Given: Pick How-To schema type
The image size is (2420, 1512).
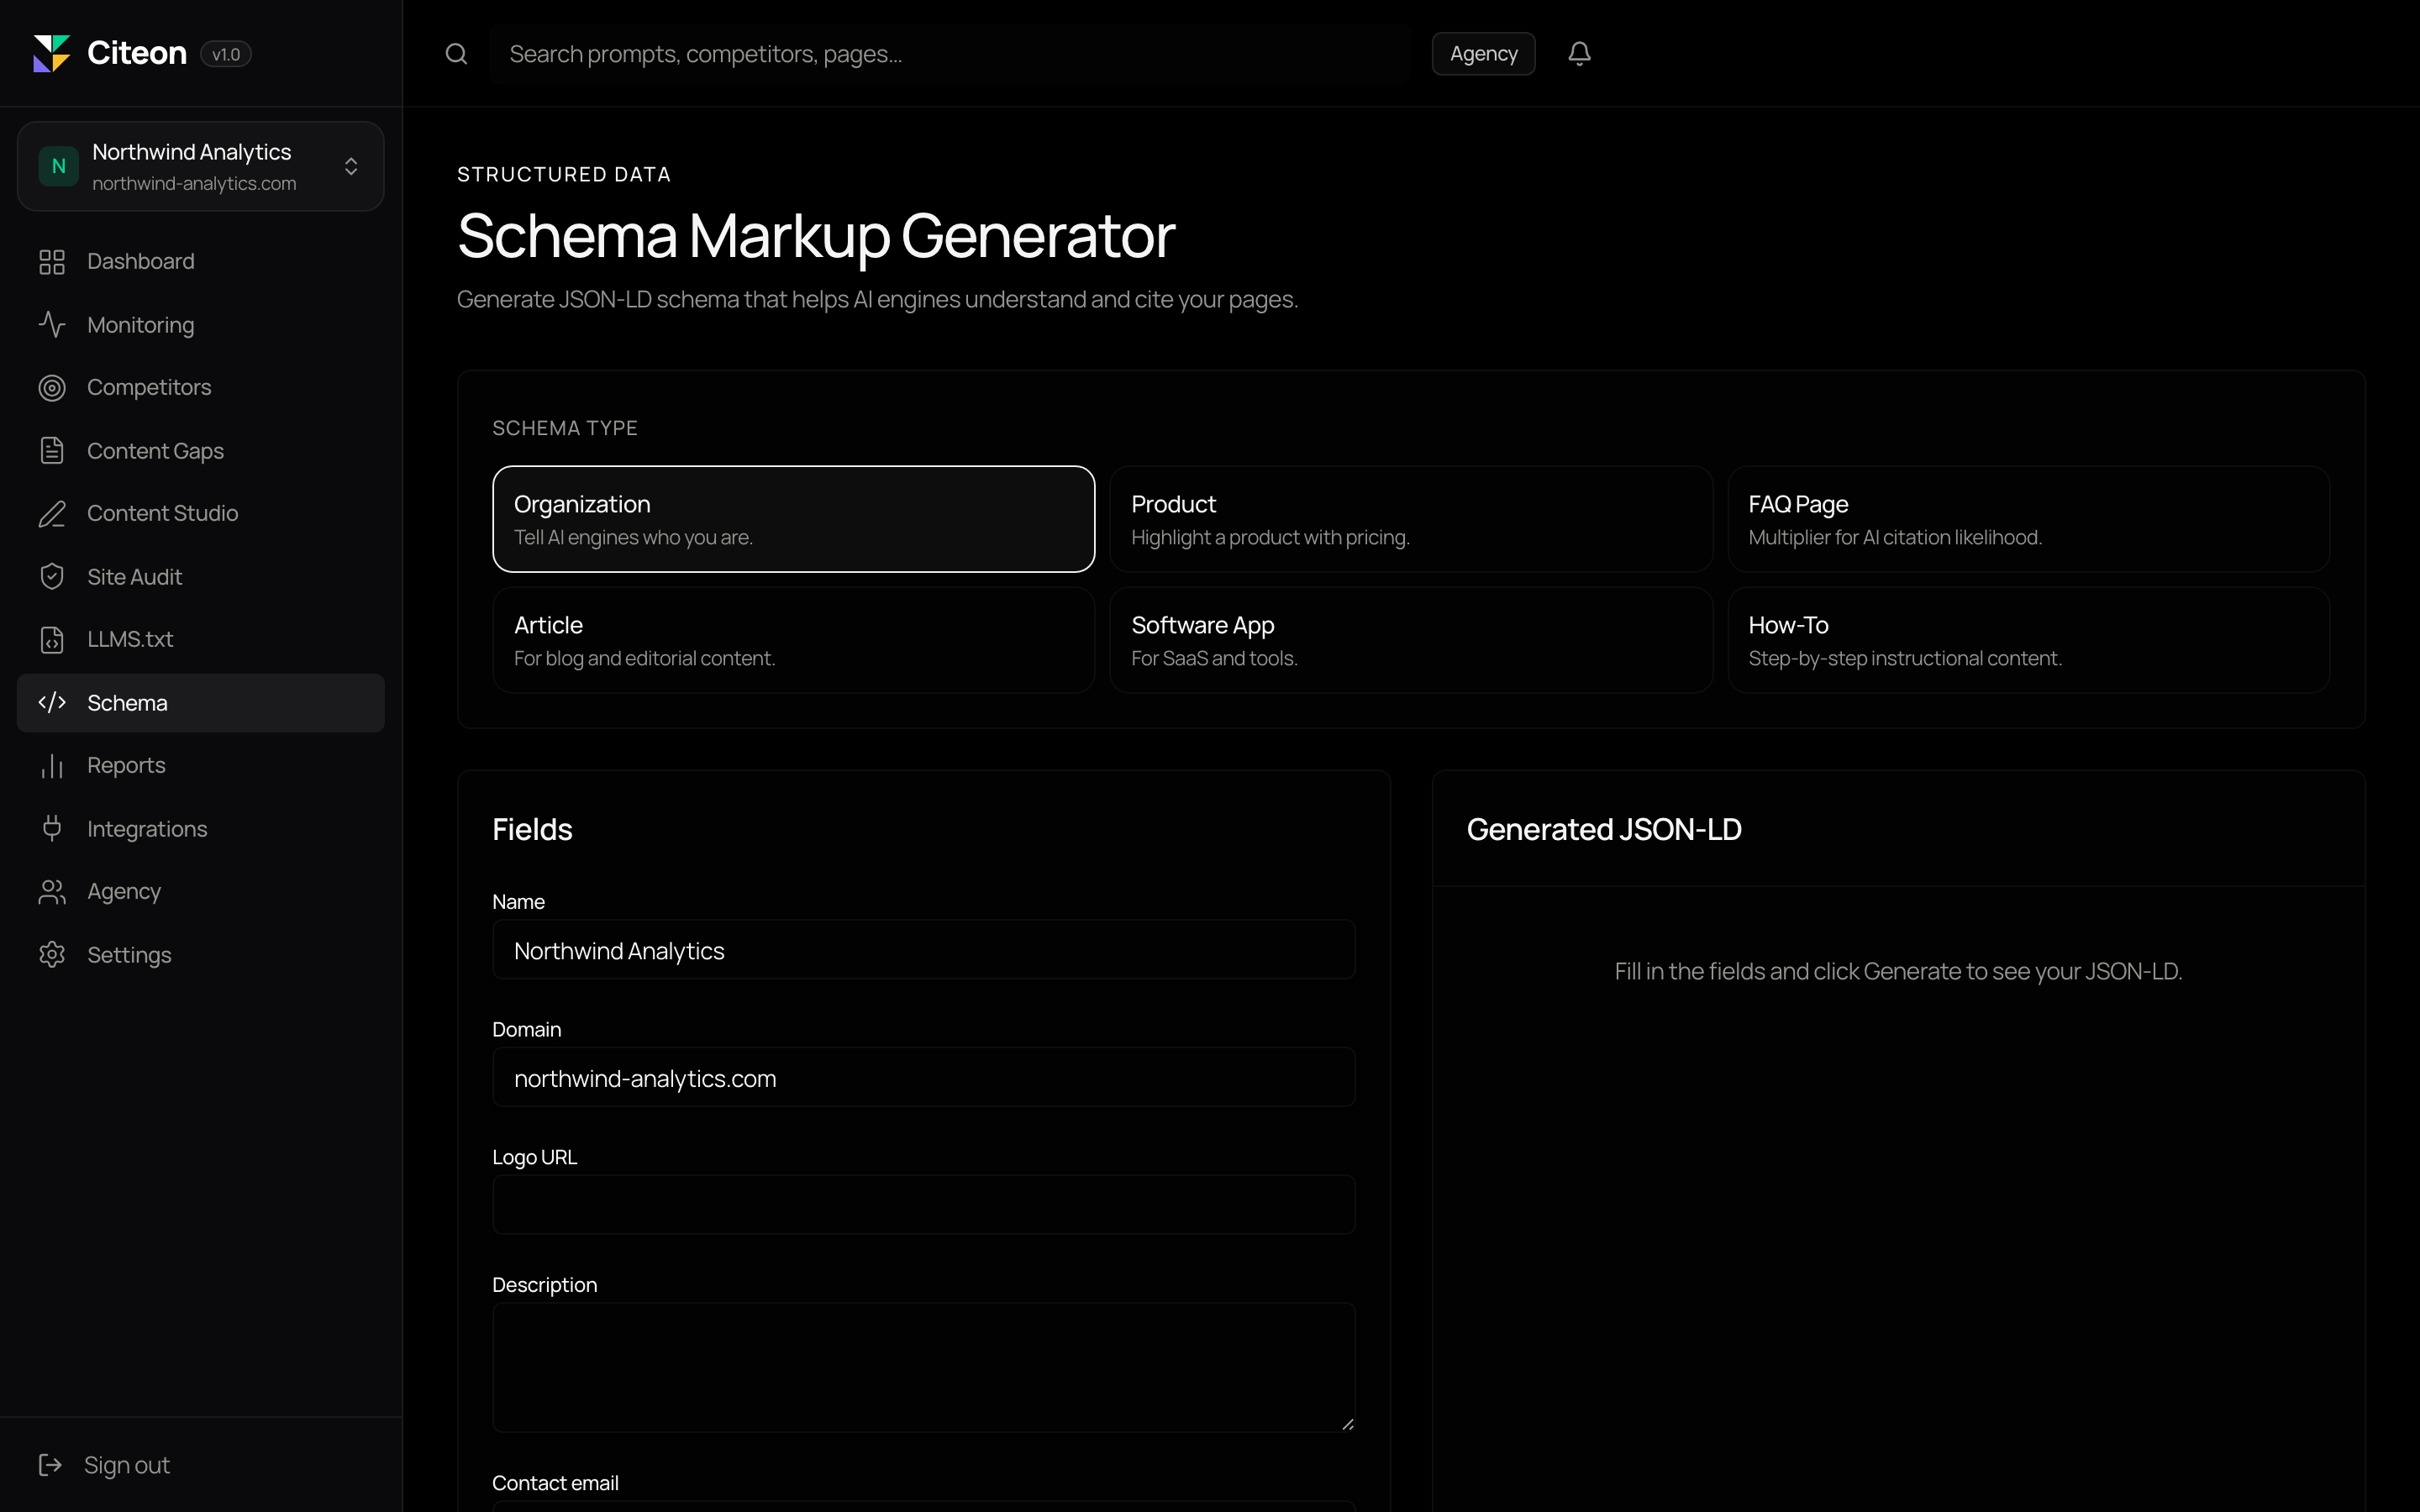Looking at the screenshot, I should (2029, 640).
